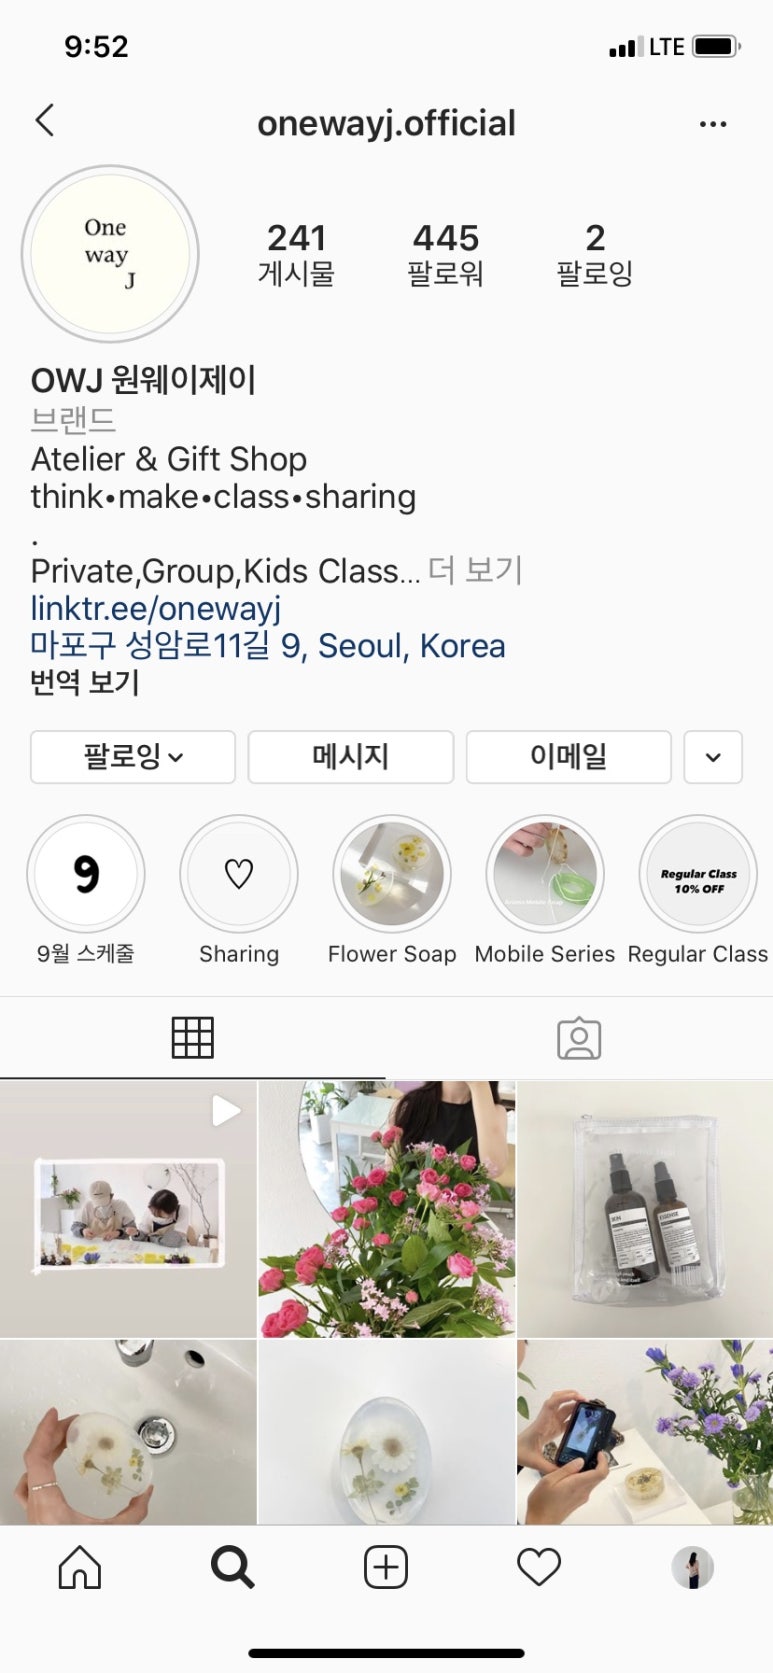Viewport: 773px width, 1673px height.
Task: Tap the new post plus icon
Action: click(x=386, y=1567)
